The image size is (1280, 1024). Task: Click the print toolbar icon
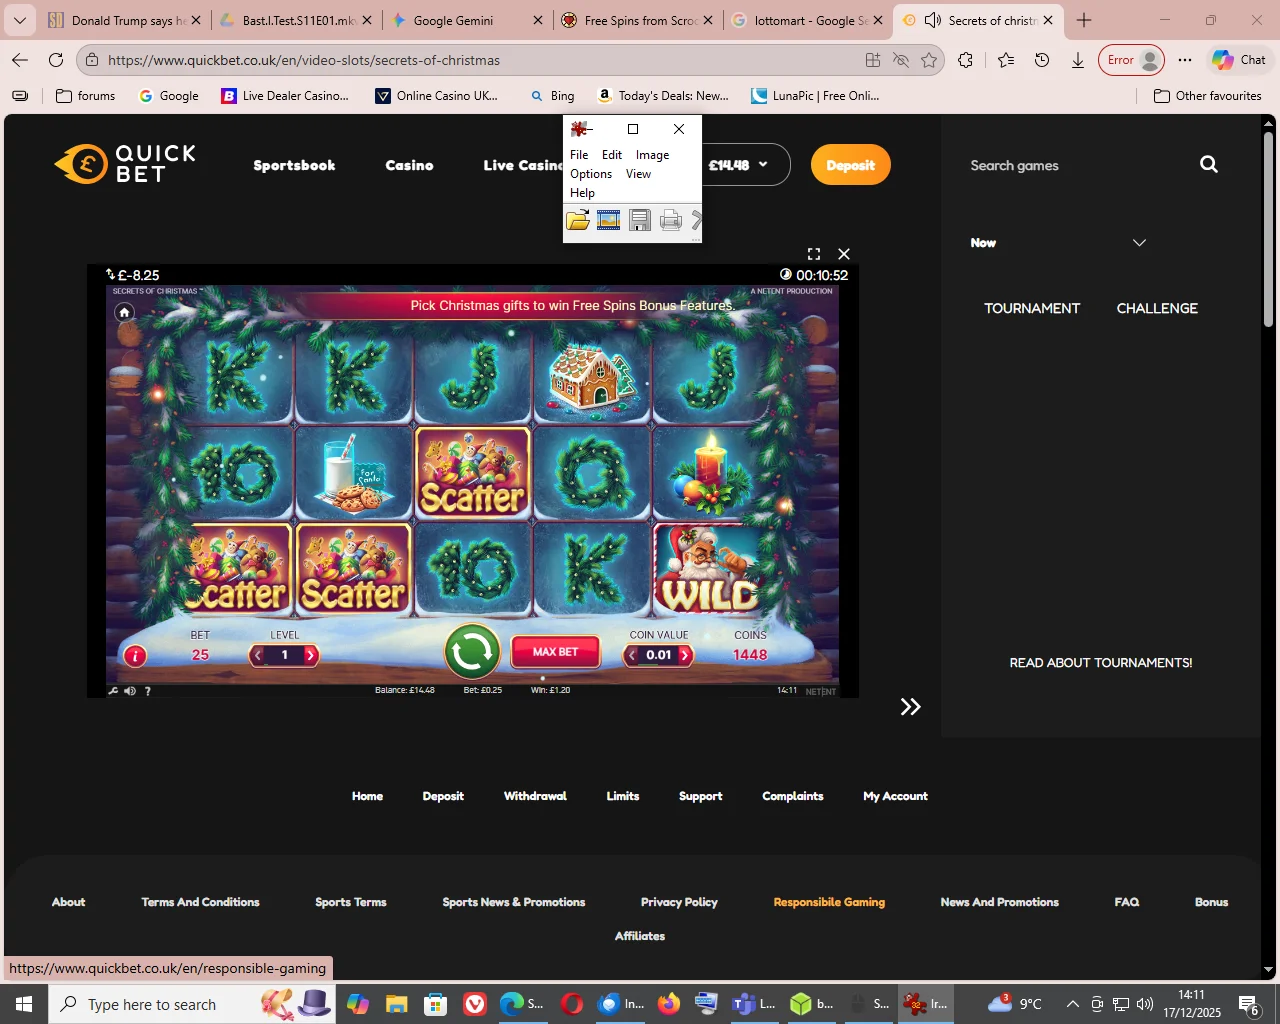[x=671, y=221]
